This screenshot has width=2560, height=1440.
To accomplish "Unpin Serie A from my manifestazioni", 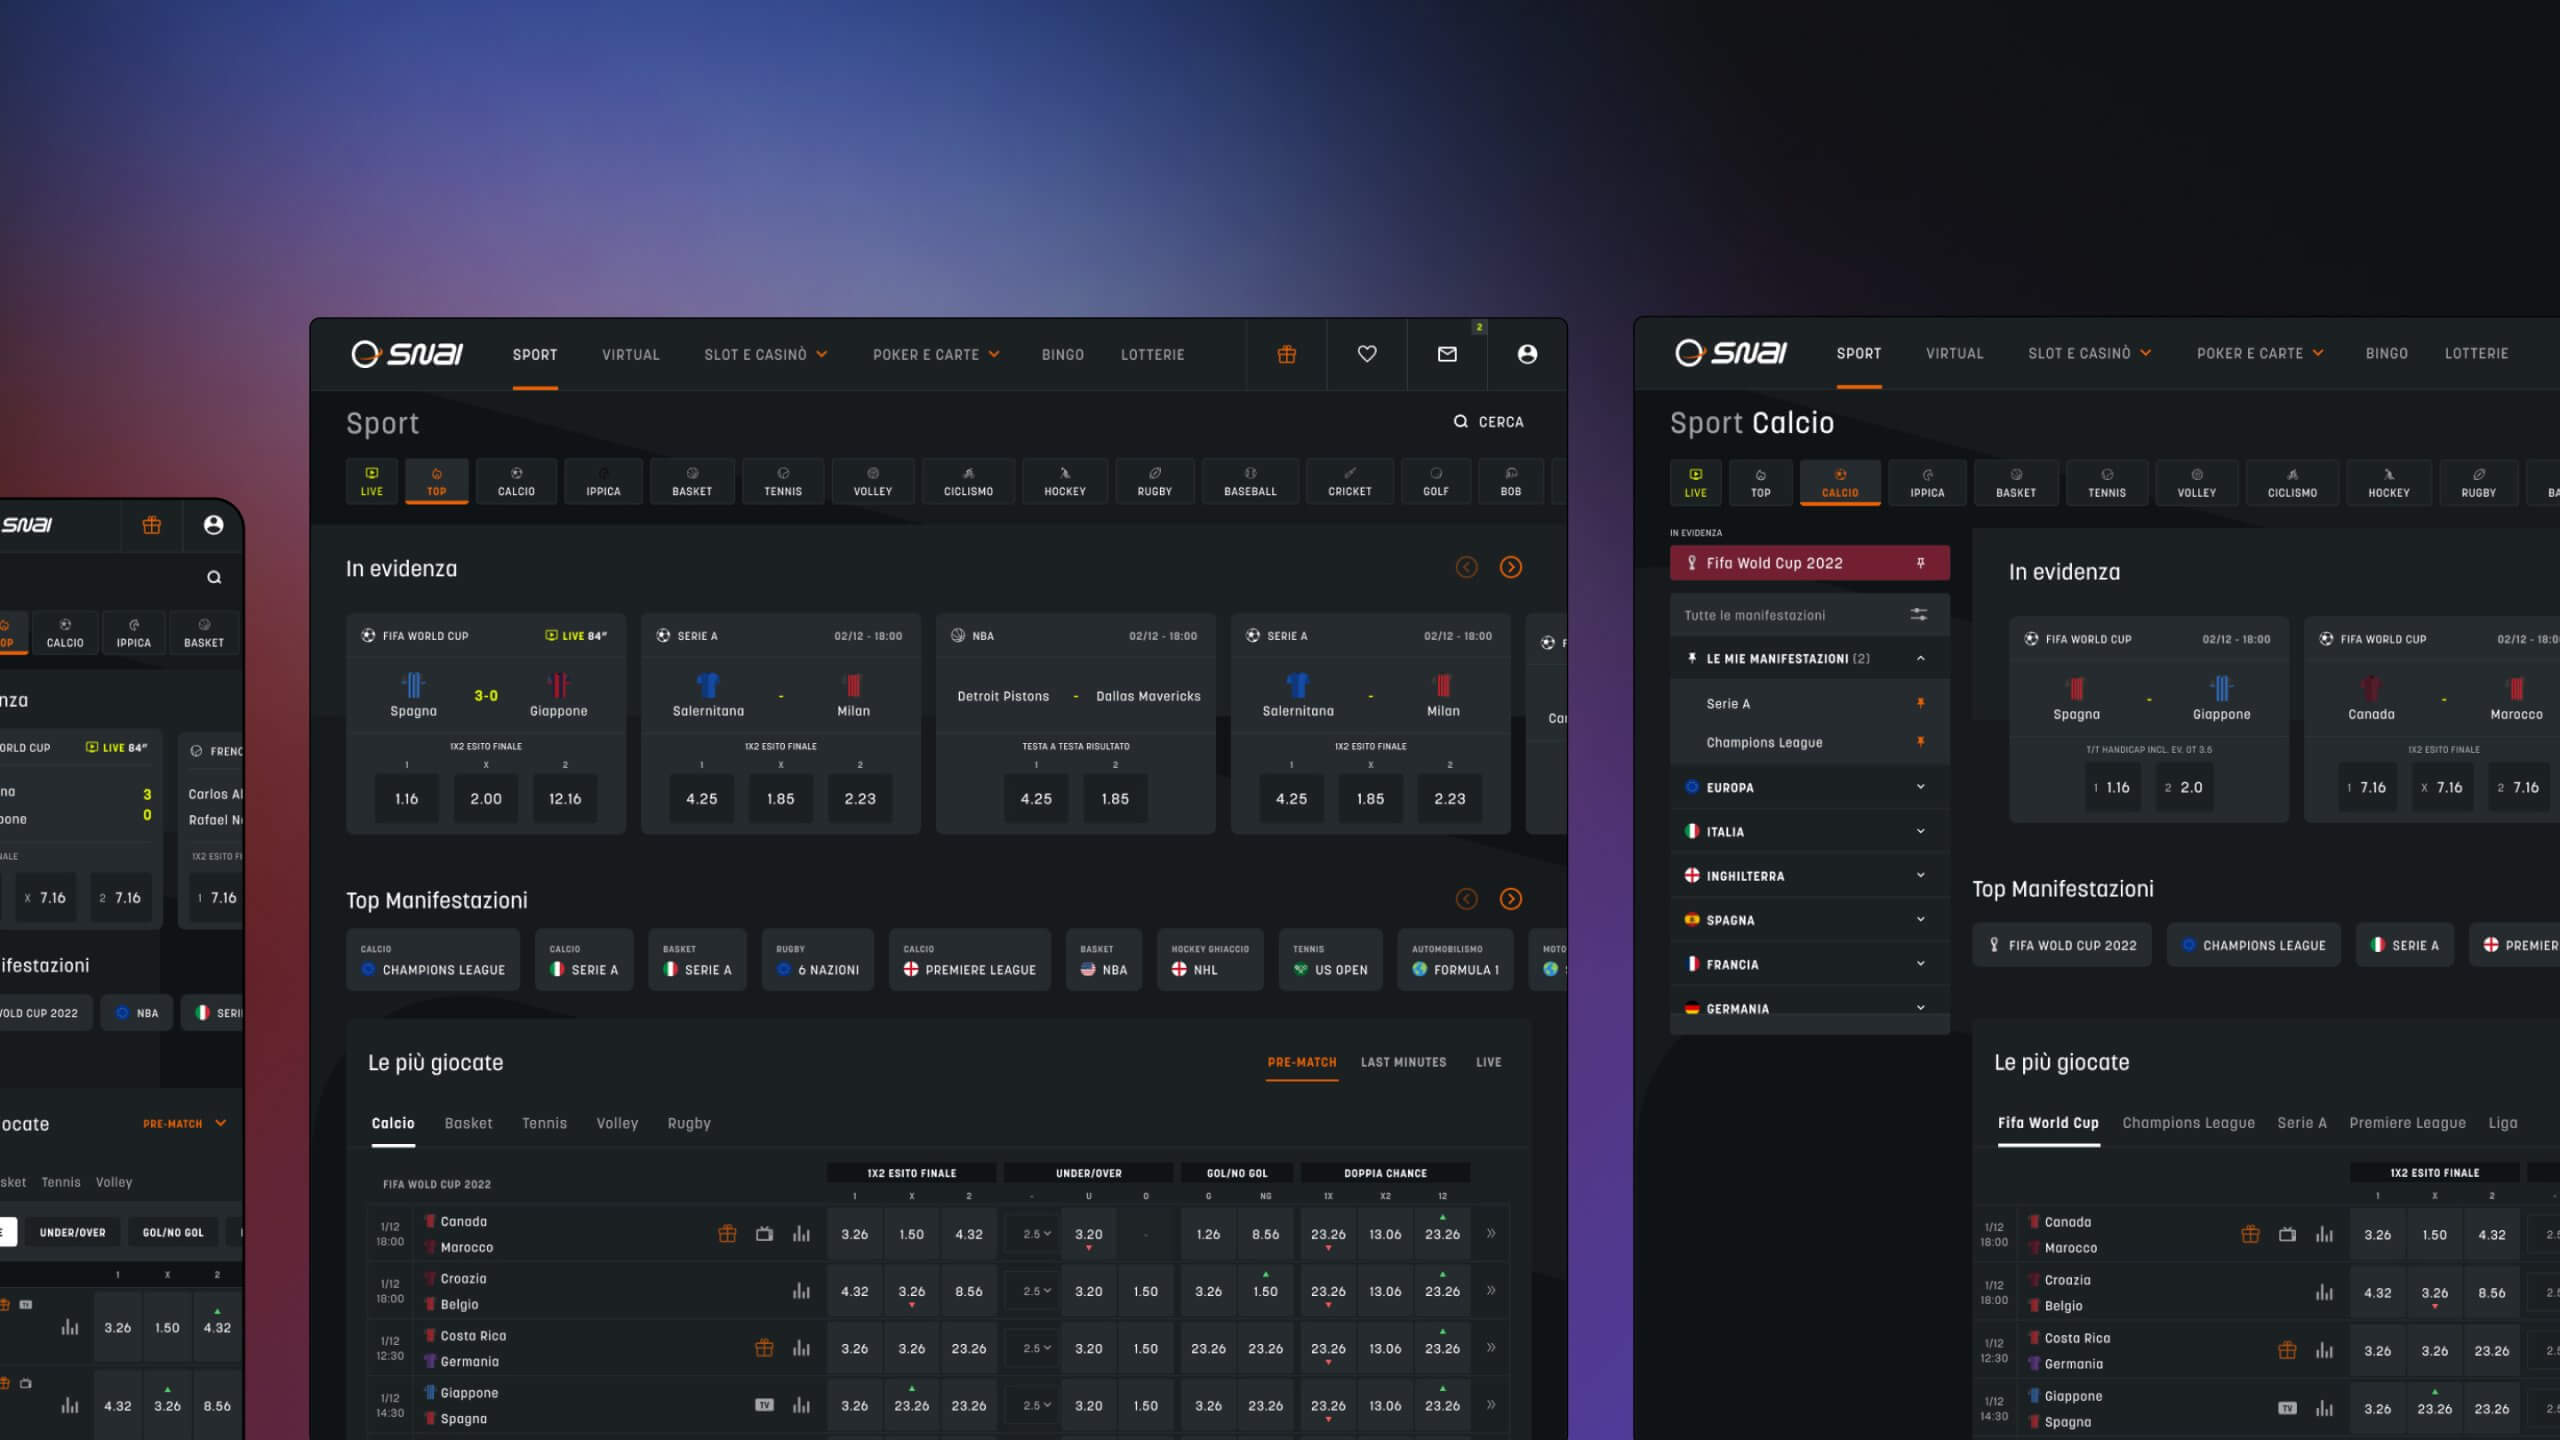I will click(x=1920, y=704).
